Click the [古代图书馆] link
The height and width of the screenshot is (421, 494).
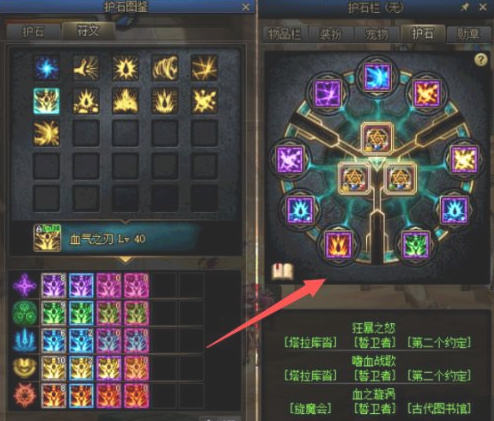click(439, 408)
